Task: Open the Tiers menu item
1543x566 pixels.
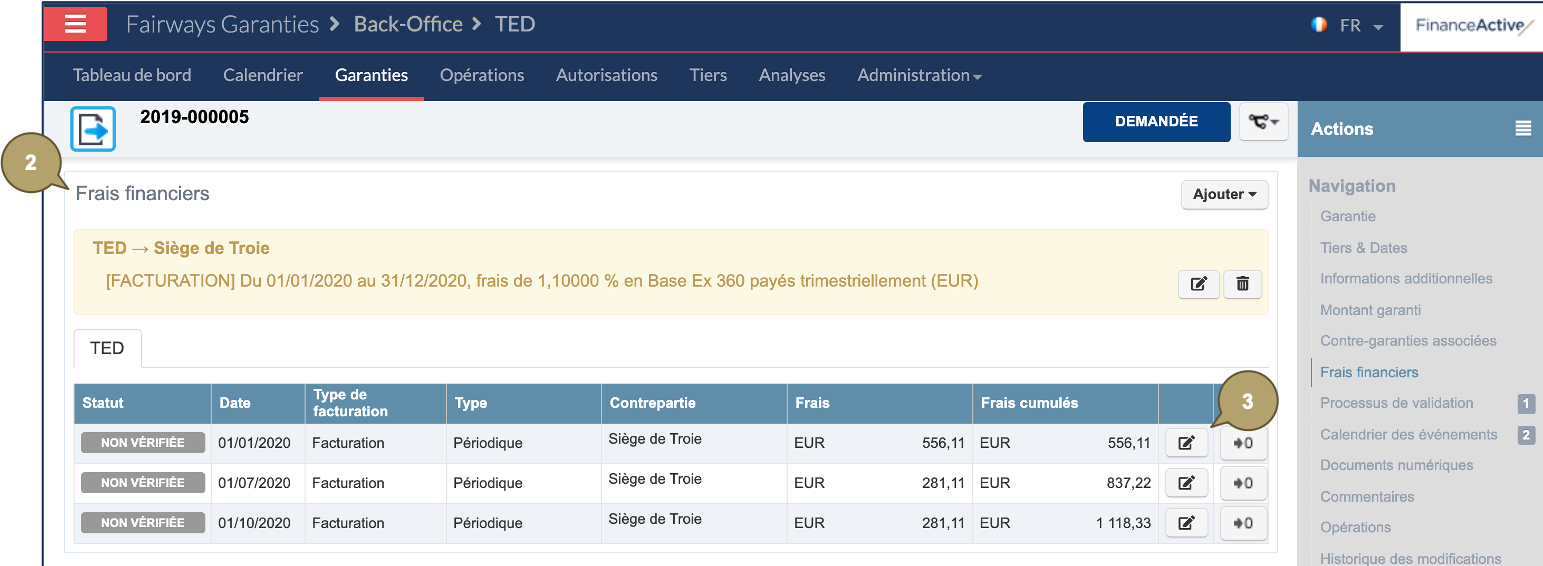Action: 708,75
